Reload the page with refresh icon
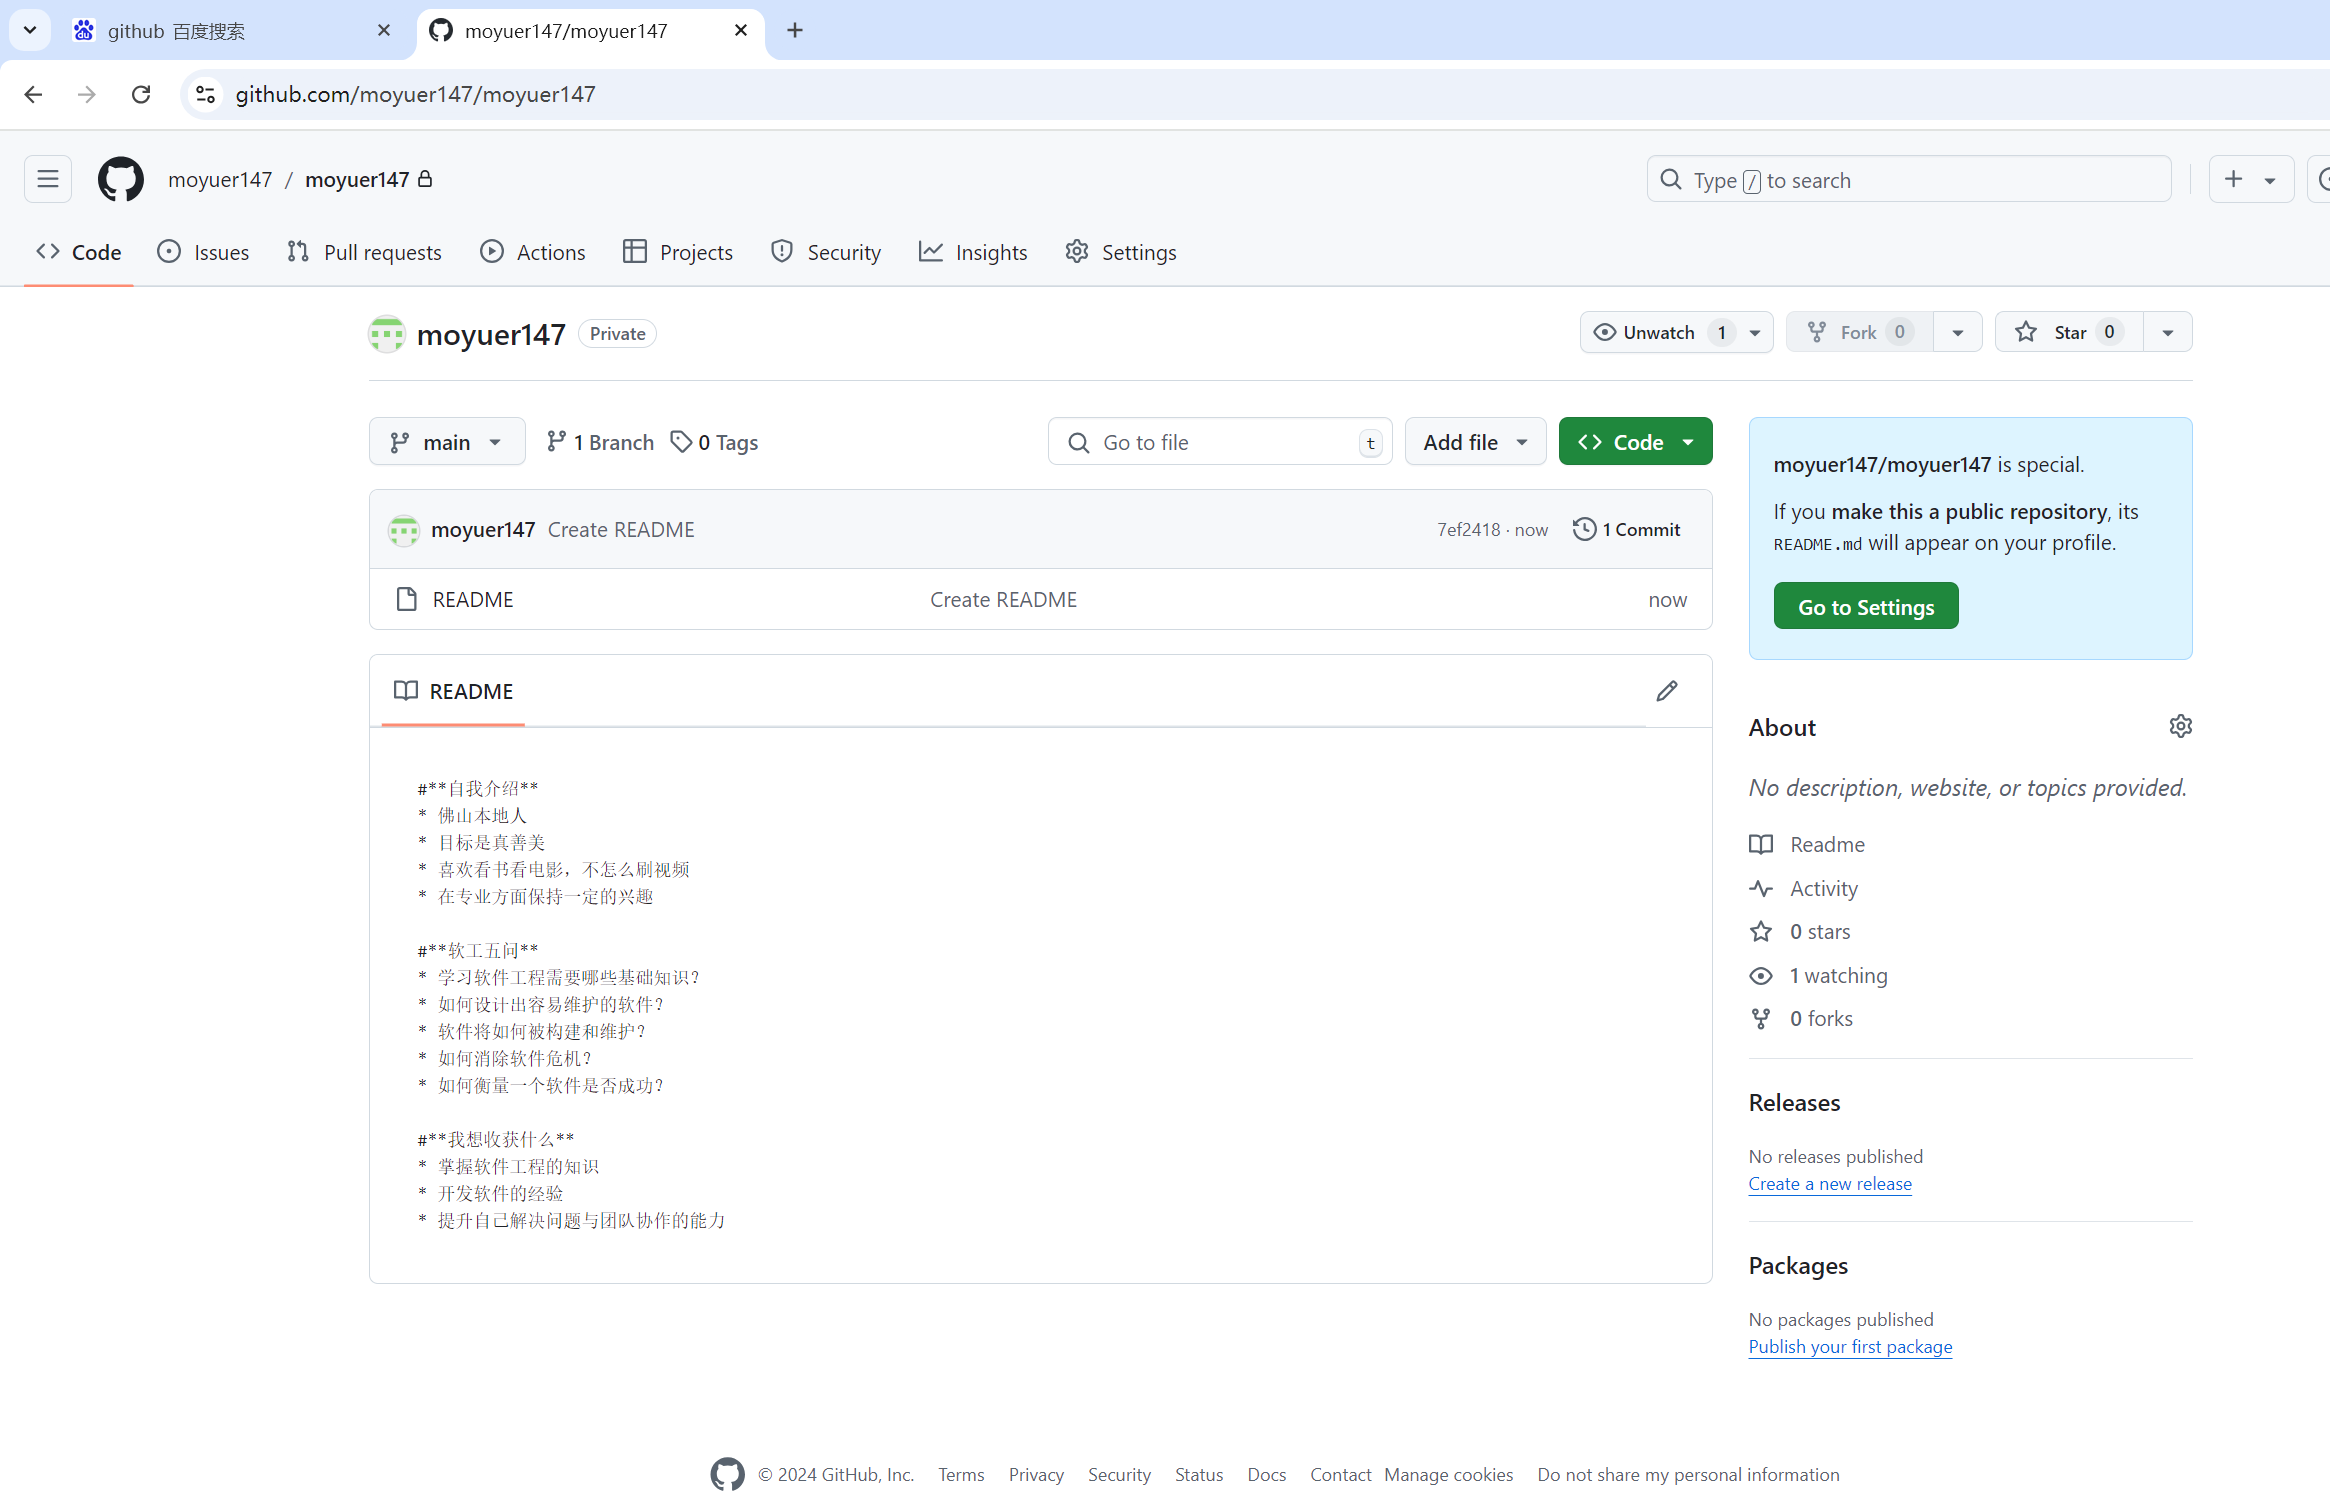The image size is (2330, 1509). 141,94
